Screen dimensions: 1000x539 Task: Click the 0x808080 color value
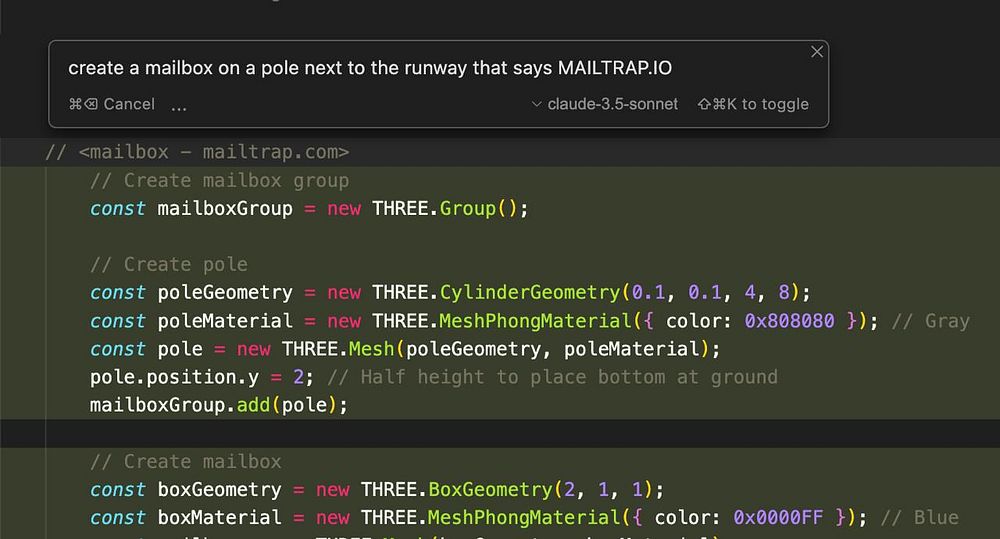(790, 320)
